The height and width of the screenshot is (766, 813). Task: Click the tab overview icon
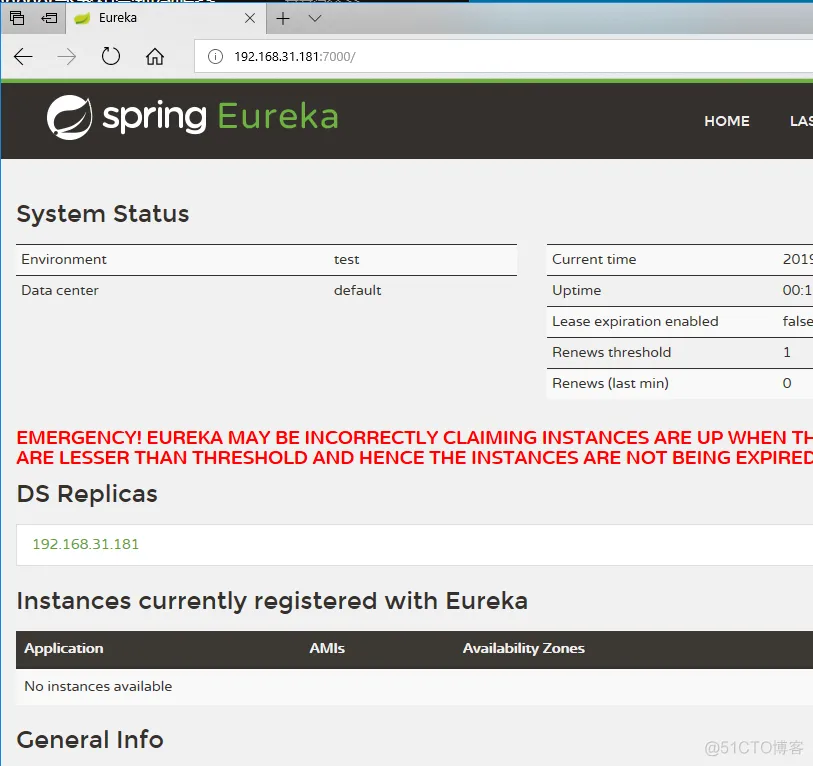tap(17, 18)
